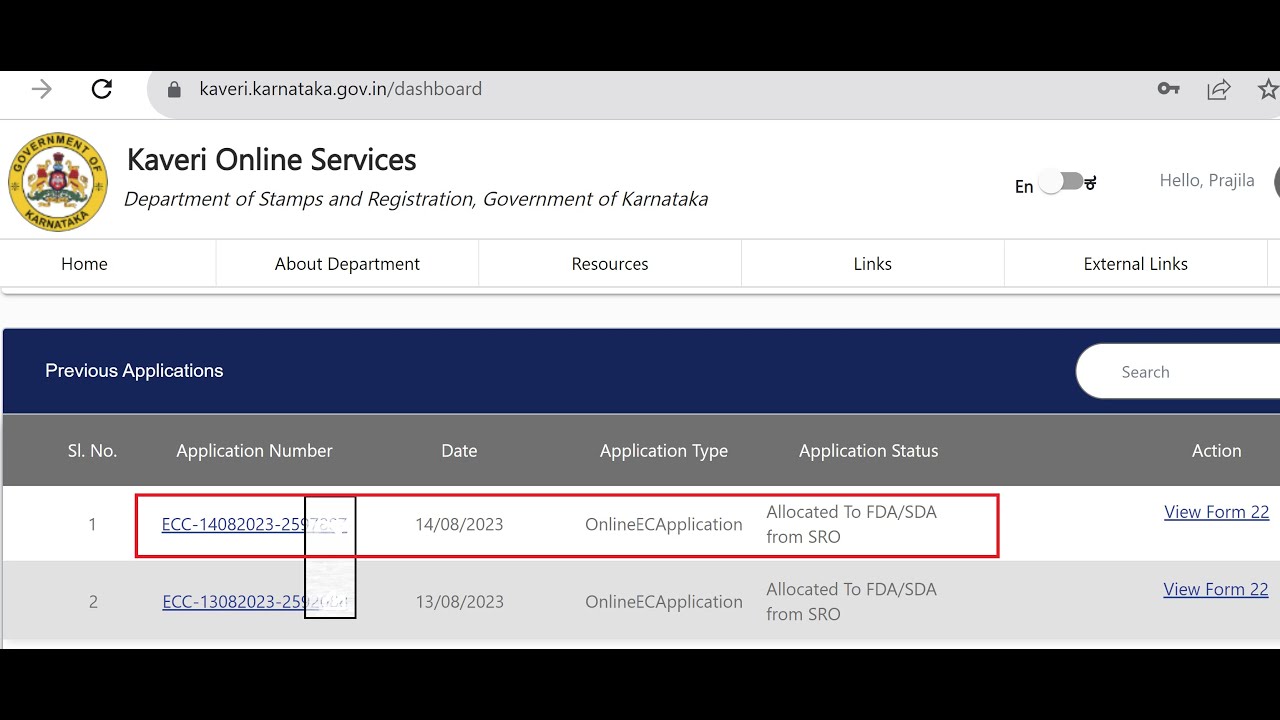This screenshot has height=720, width=1280.
Task: Click the 13/08/2023 date cell
Action: pyautogui.click(x=459, y=602)
